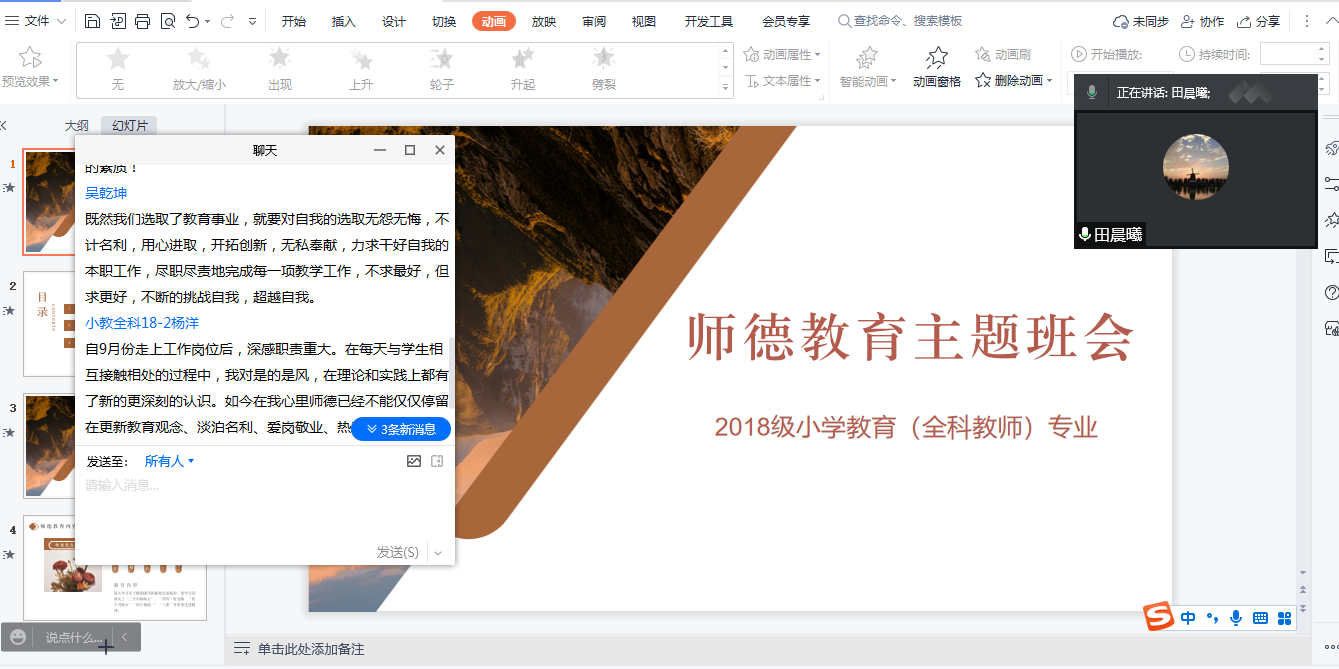
Task: Open the 动画窗格 animation pane
Action: pyautogui.click(x=936, y=67)
